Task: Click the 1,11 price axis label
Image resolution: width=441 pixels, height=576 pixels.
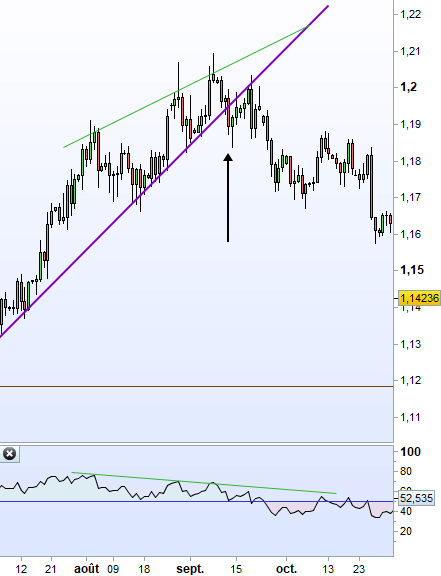Action: (410, 417)
